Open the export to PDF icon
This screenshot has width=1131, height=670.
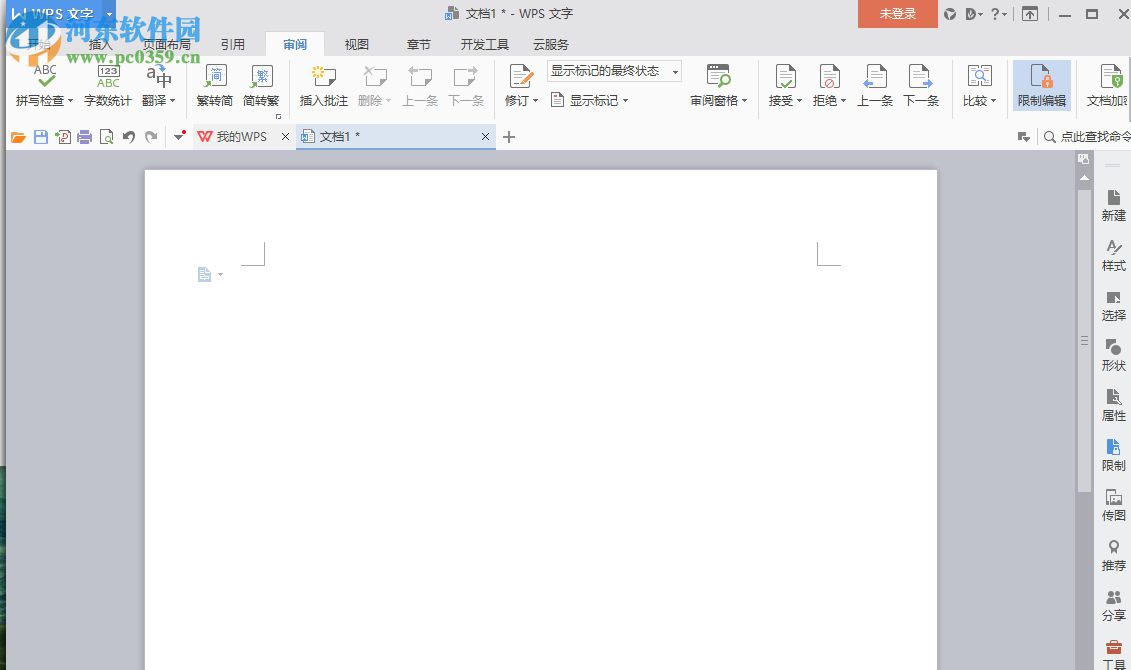coord(63,137)
